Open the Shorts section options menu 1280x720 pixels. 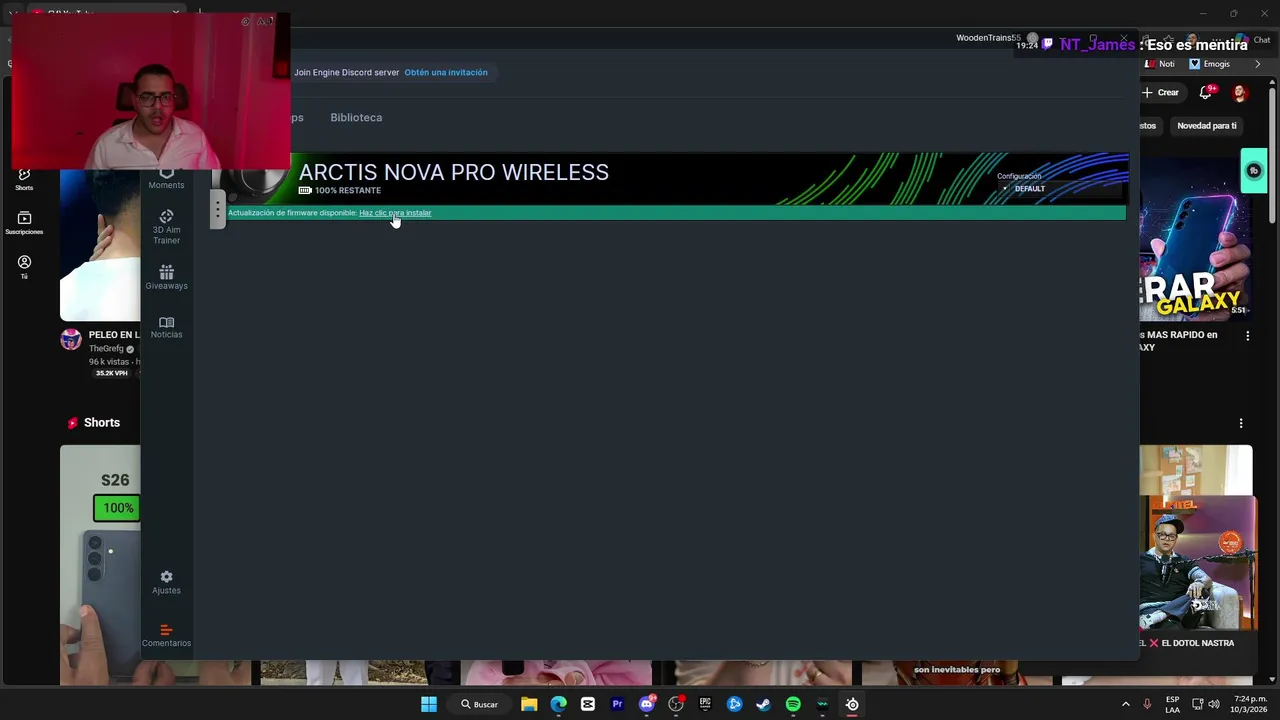(x=1241, y=423)
